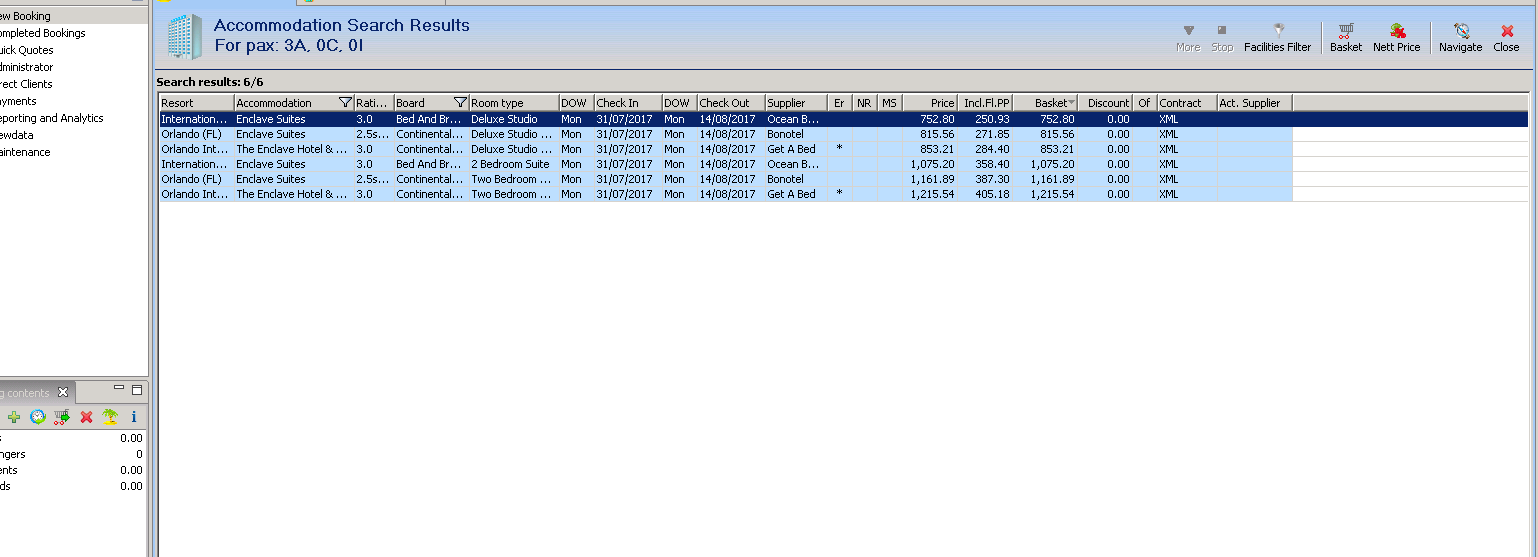Screen dimensions: 1538x557
Task: Maximize the booking contents panel
Action: click(137, 389)
